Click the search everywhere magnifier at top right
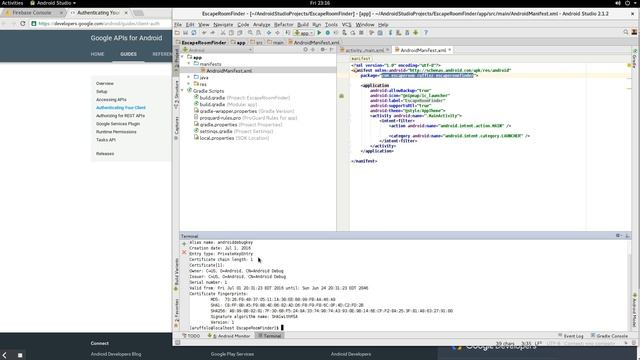640x360 pixels. pos(626,32)
